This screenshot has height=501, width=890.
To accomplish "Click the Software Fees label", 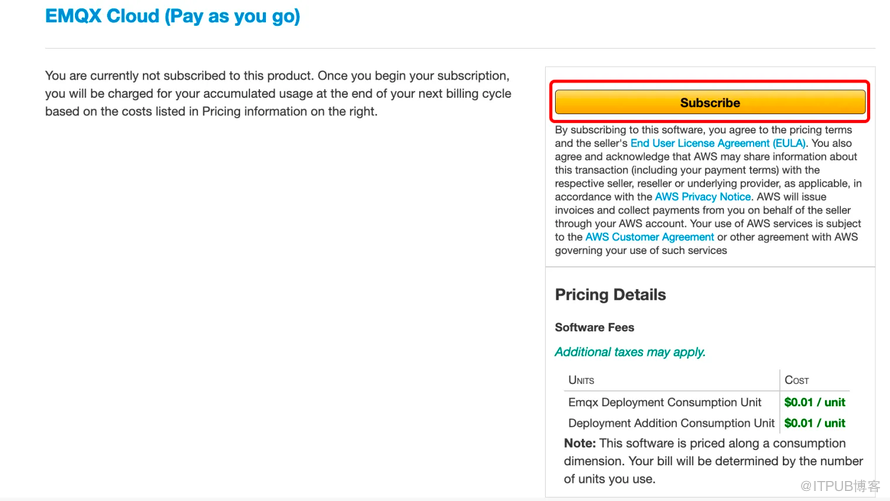I will 594,327.
